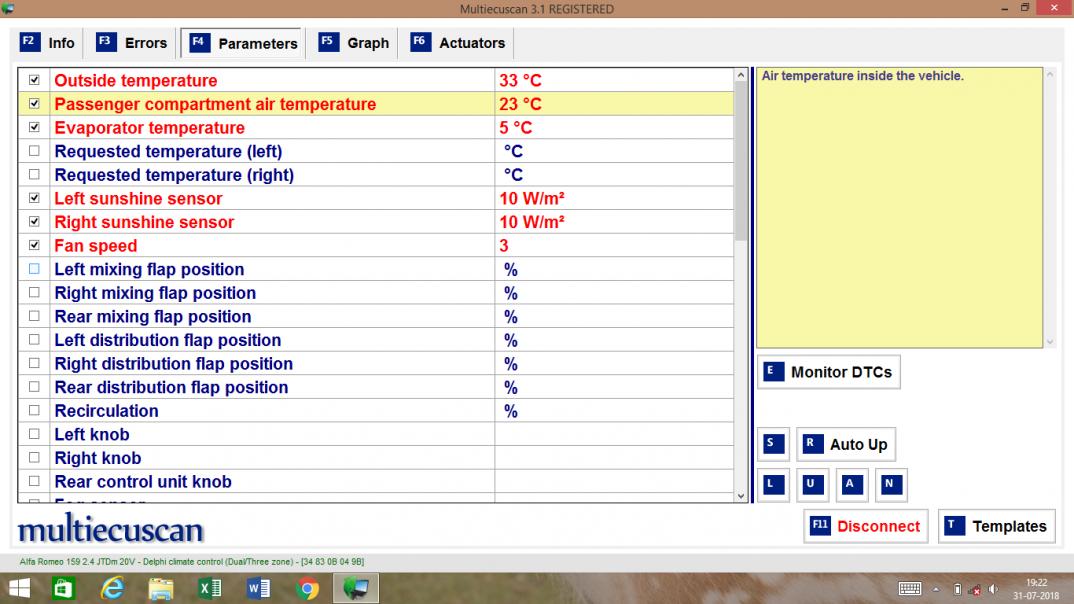Open the Windows Store taskbar icon
This screenshot has height=604, width=1074.
coord(63,588)
